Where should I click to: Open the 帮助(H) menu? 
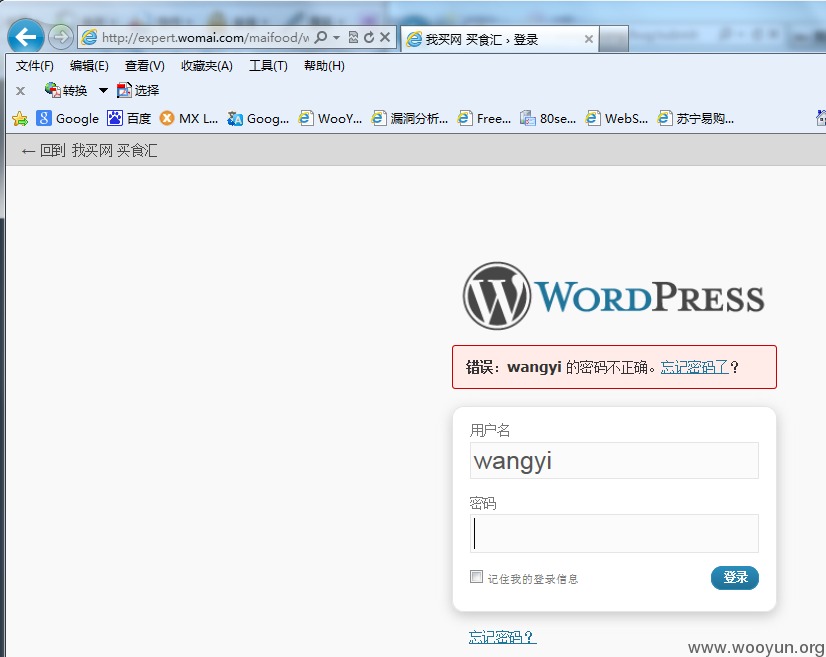tap(324, 66)
